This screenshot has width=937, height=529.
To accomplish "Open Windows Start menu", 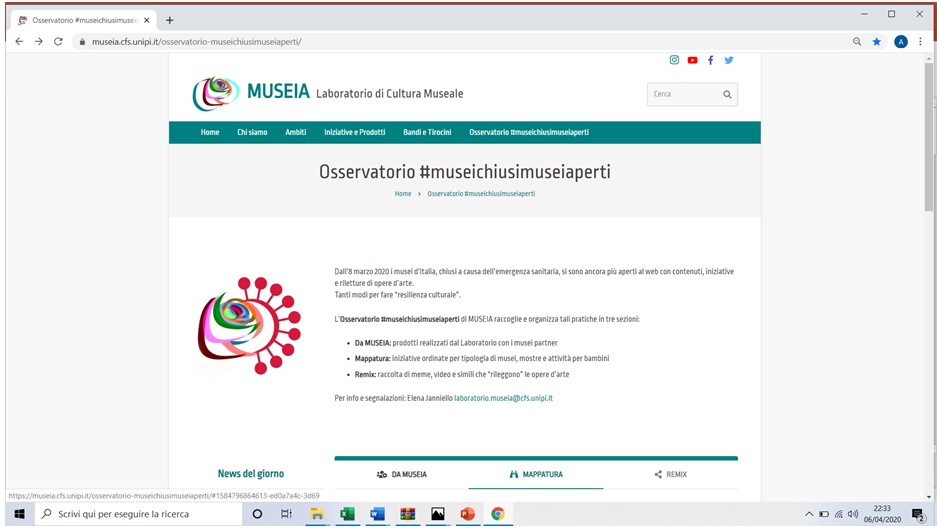I will coord(20,513).
